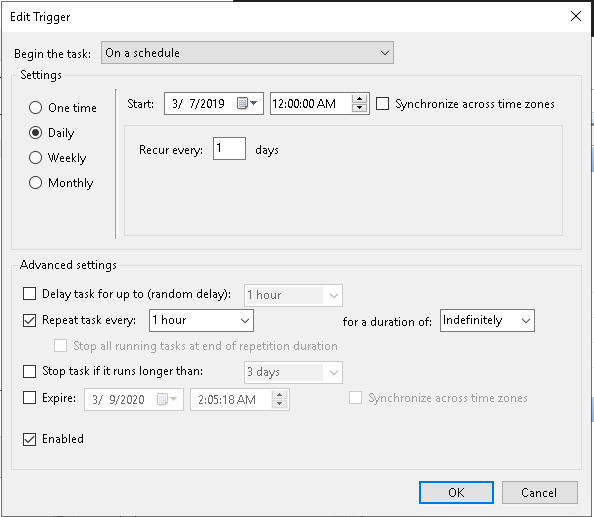Click the Recur every days input field

pos(229,148)
